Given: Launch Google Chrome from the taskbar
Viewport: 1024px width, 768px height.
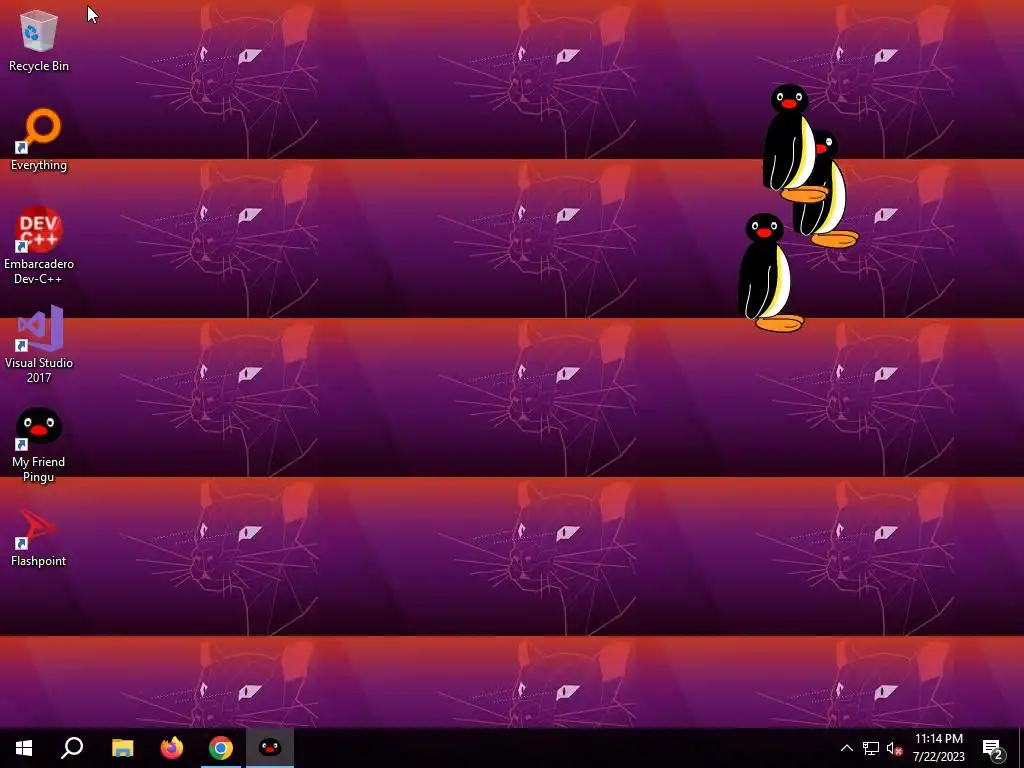Looking at the screenshot, I should pyautogui.click(x=221, y=748).
